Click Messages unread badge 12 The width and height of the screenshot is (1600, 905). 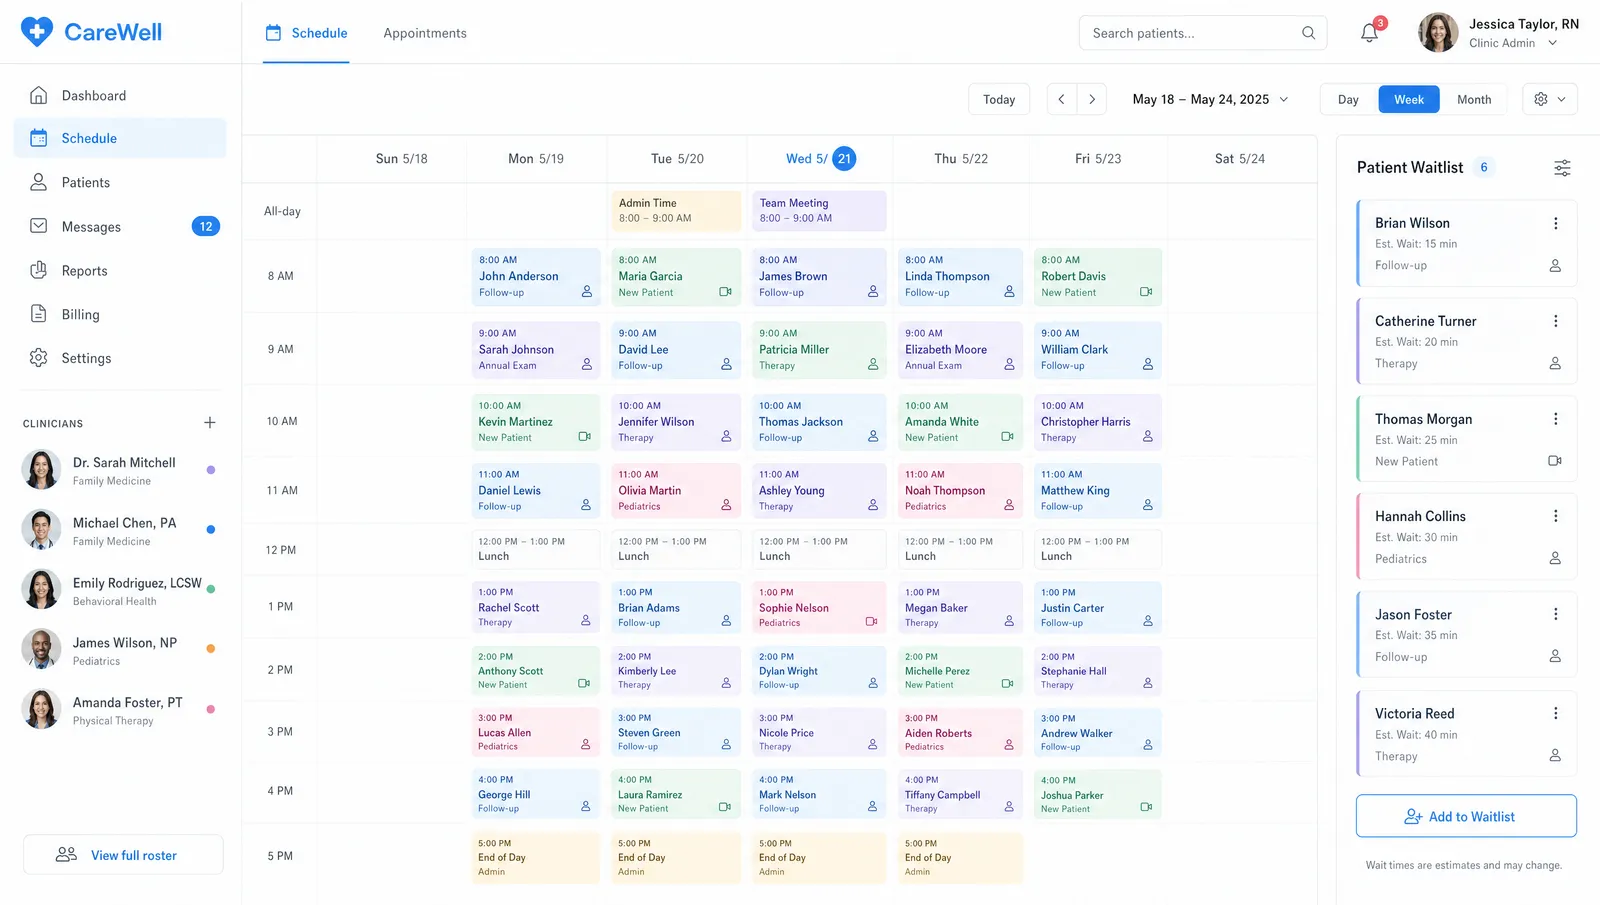pos(205,226)
